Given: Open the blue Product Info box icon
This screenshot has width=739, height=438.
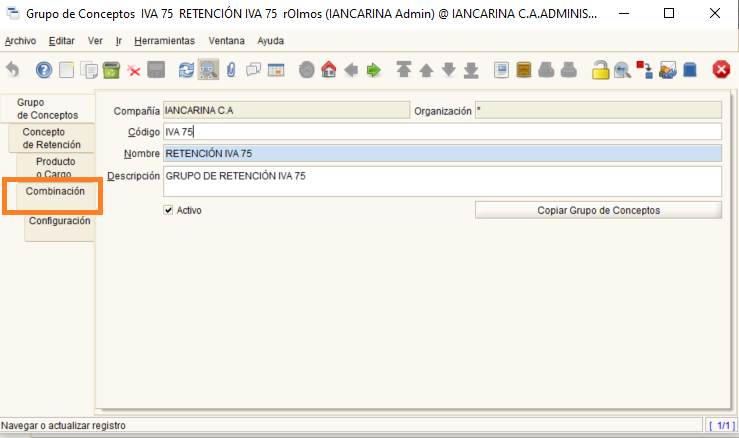Looking at the screenshot, I should (x=690, y=70).
